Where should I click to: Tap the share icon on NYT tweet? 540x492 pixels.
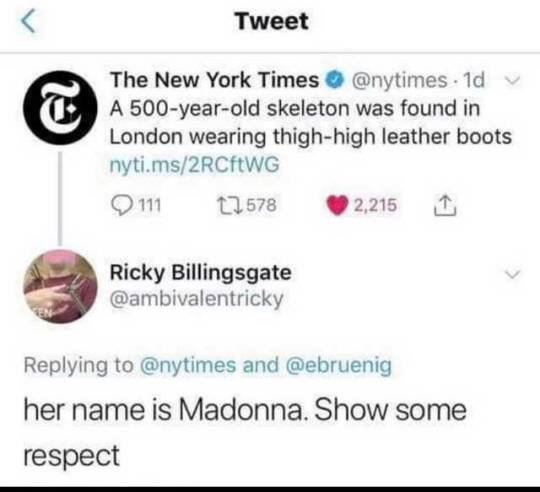[445, 206]
